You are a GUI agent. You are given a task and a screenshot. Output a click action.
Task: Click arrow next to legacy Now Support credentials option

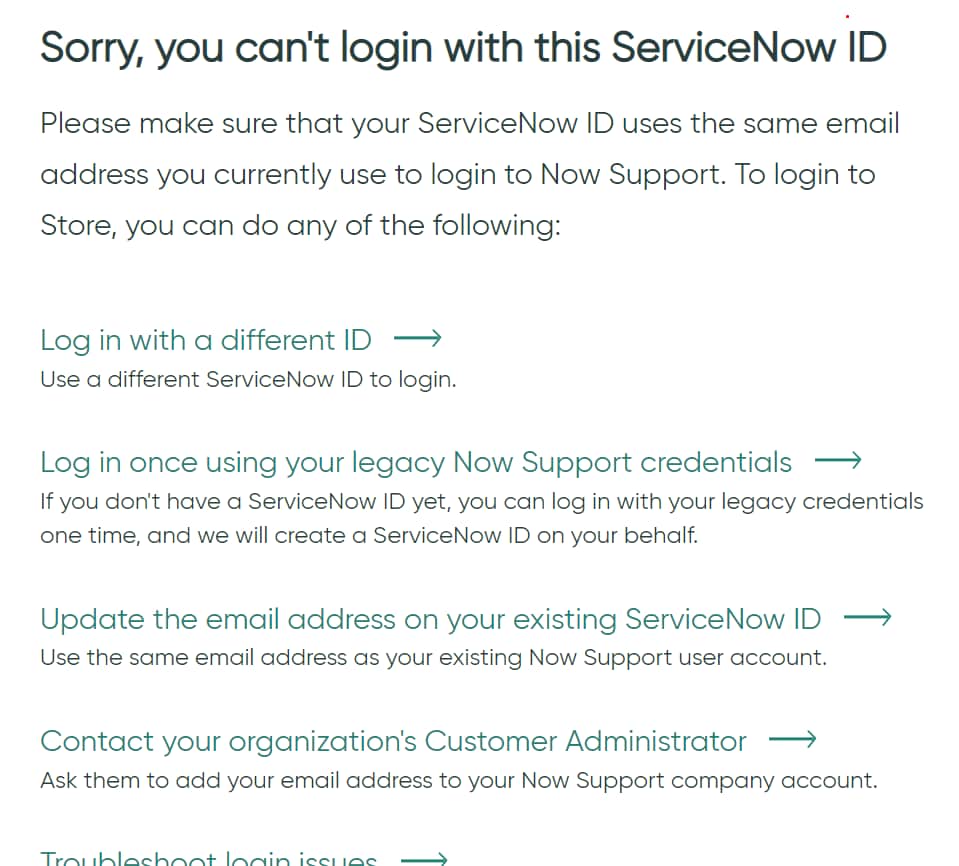840,461
